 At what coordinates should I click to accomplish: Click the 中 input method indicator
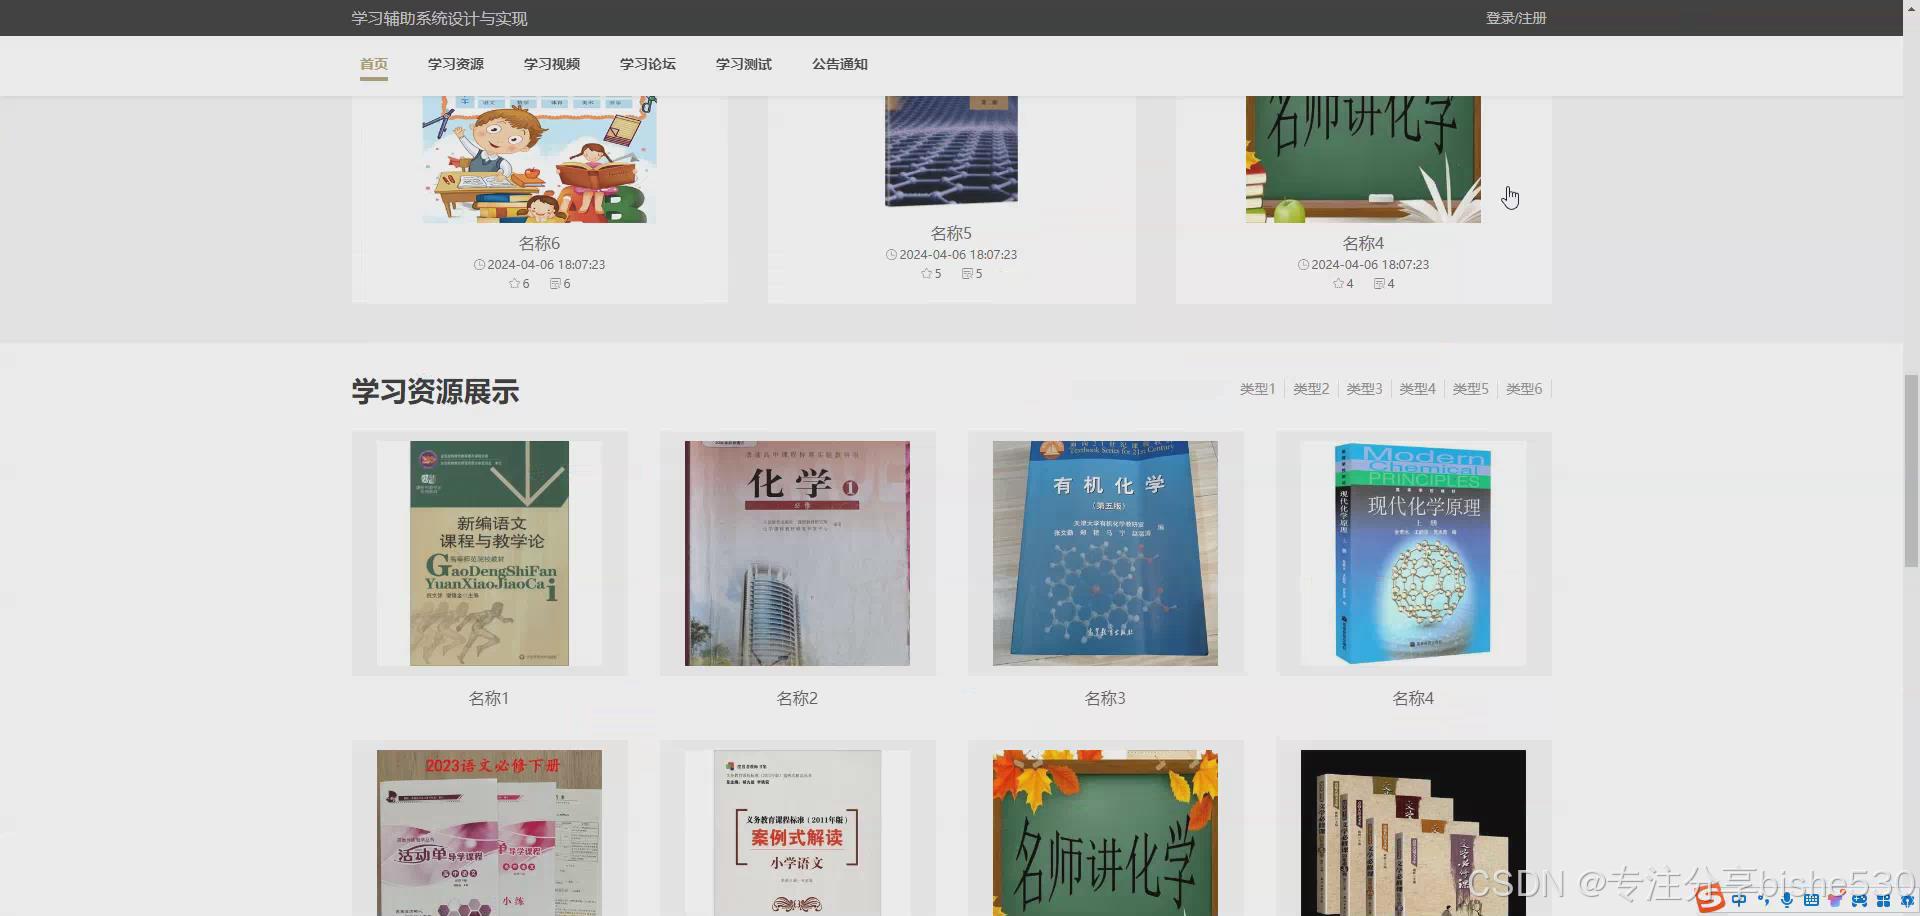click(x=1739, y=899)
